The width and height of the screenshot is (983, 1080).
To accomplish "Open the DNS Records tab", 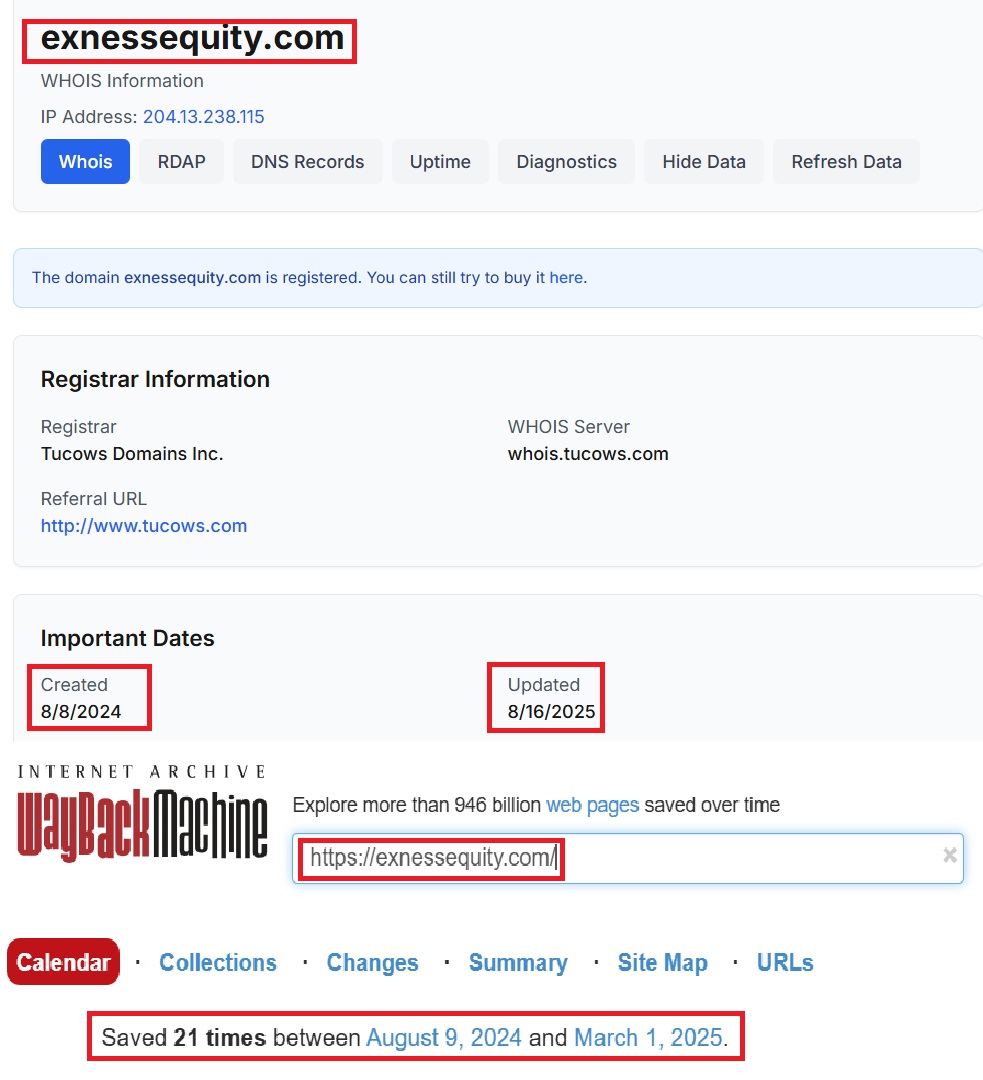I will [x=307, y=162].
